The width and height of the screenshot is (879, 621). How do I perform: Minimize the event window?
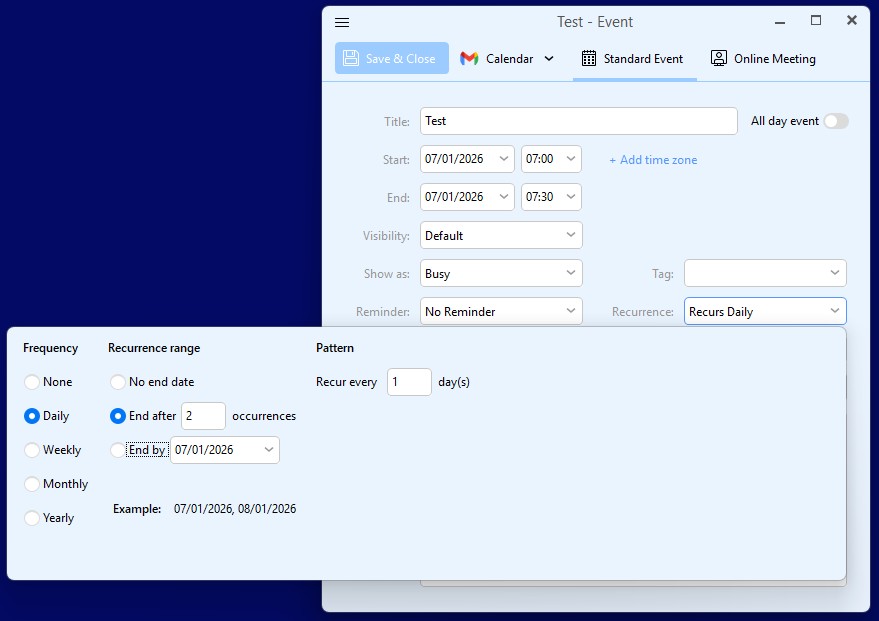point(780,21)
